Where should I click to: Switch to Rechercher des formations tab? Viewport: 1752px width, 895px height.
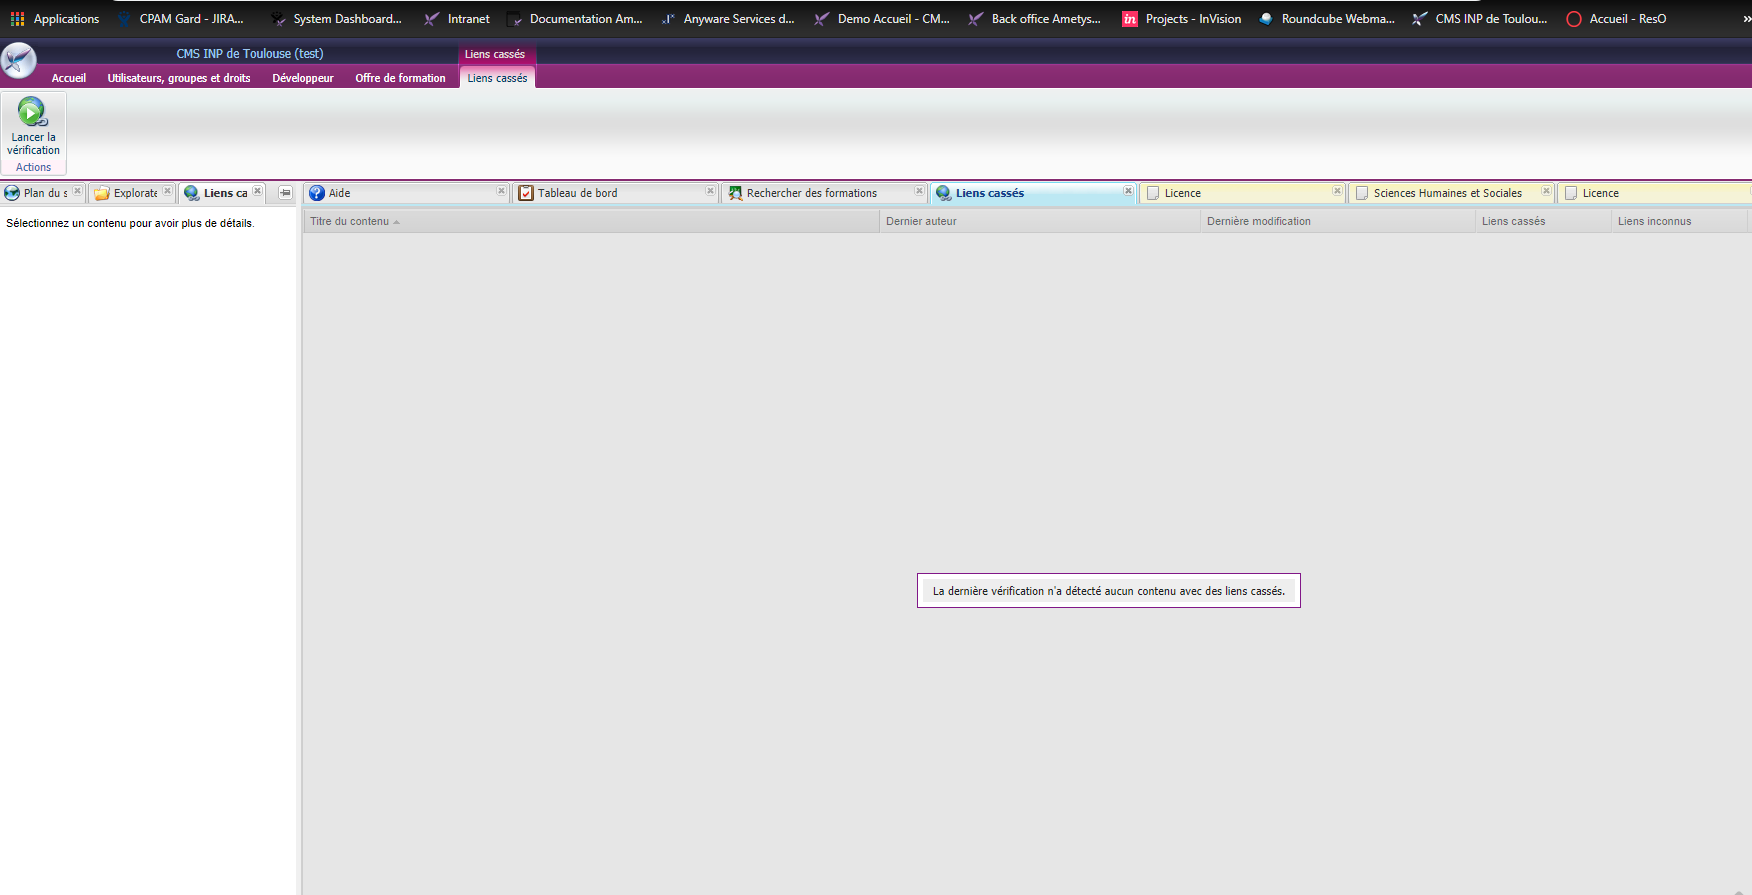click(x=811, y=193)
